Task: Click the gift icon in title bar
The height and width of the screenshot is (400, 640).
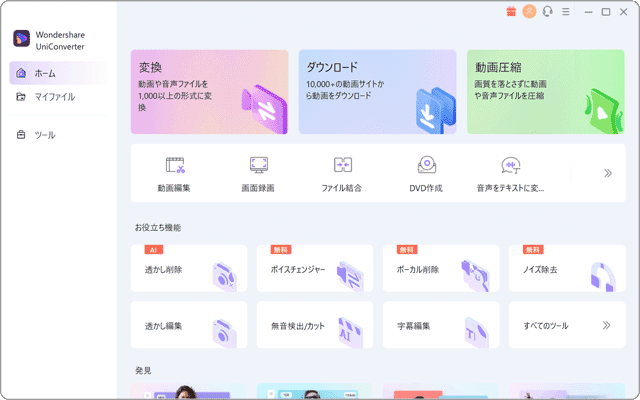Action: pos(511,12)
